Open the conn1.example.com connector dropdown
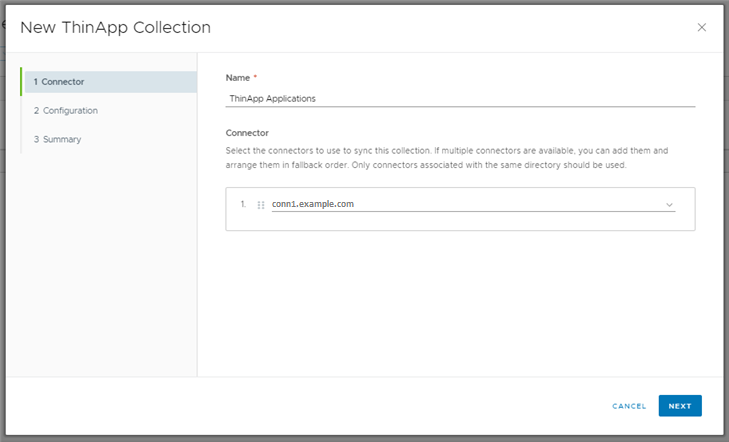The height and width of the screenshot is (442, 729). [473, 204]
